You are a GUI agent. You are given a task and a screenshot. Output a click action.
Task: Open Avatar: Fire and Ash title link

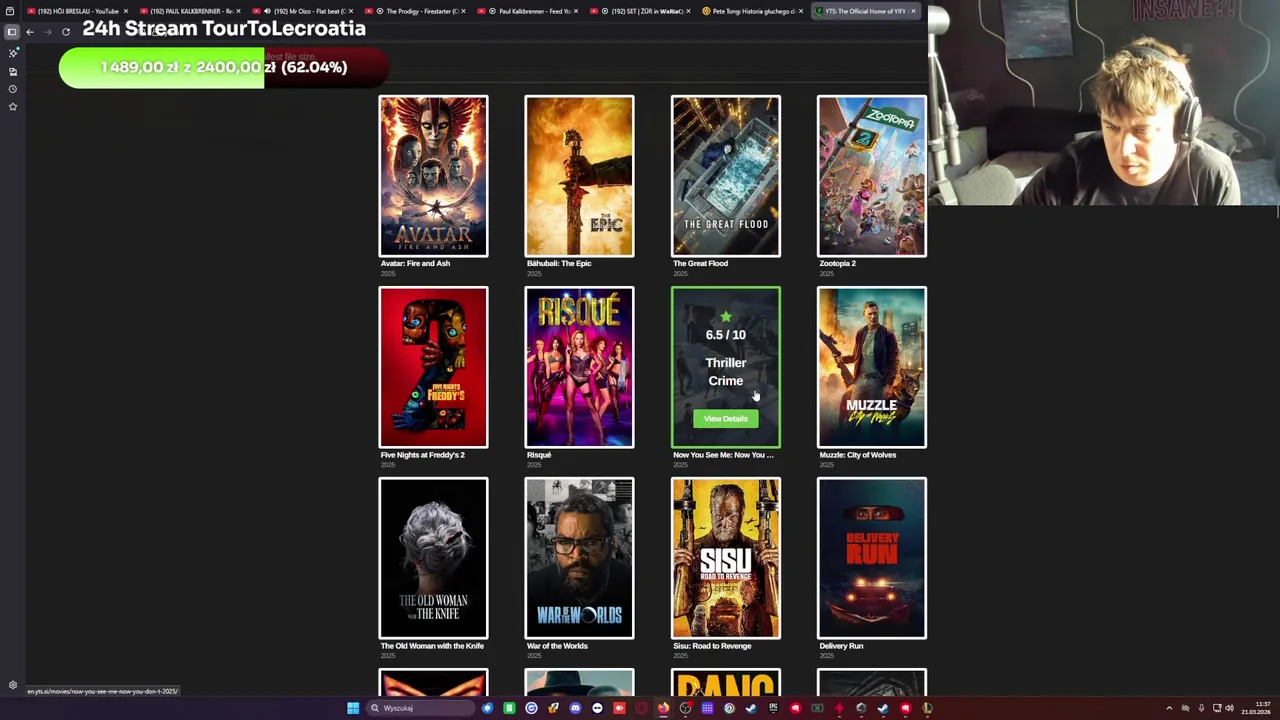tap(415, 263)
